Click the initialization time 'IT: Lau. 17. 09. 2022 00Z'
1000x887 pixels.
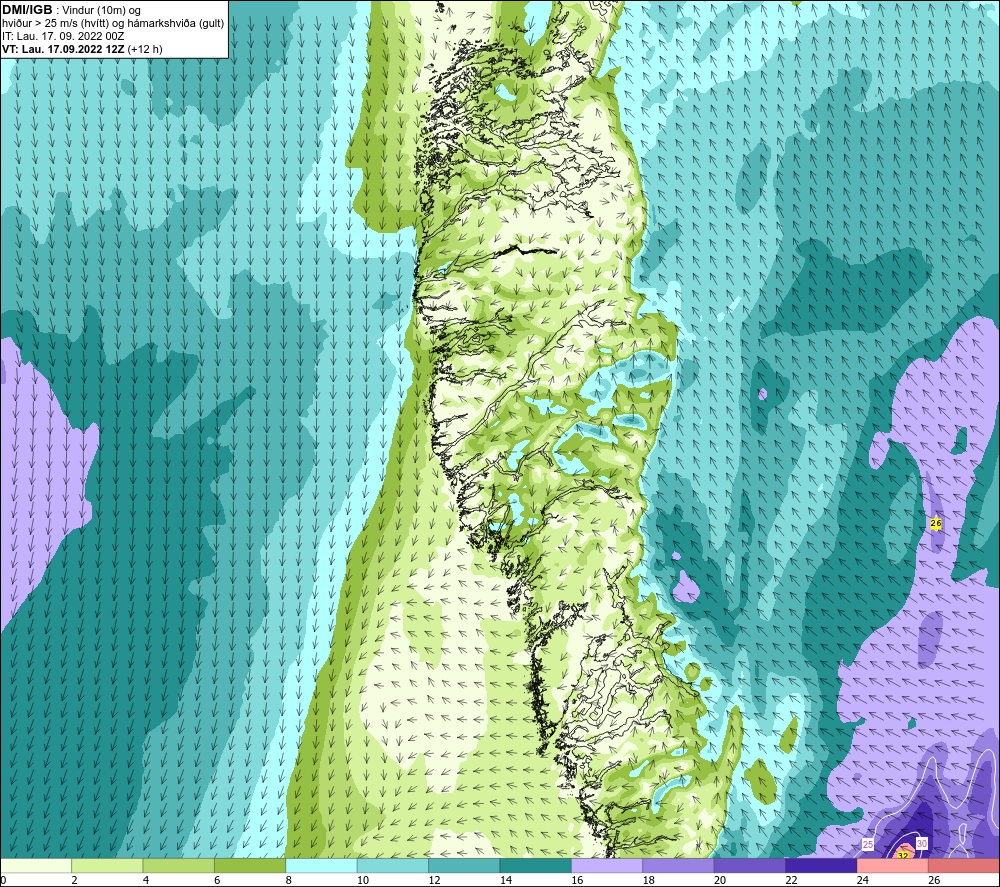(63, 36)
